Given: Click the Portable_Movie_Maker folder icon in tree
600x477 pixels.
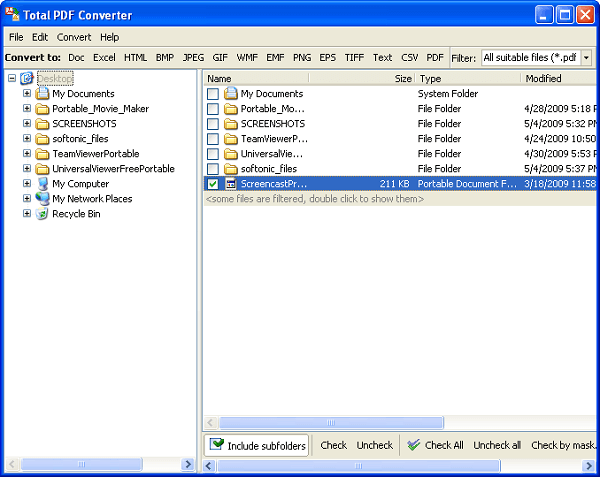Looking at the screenshot, I should 42,109.
